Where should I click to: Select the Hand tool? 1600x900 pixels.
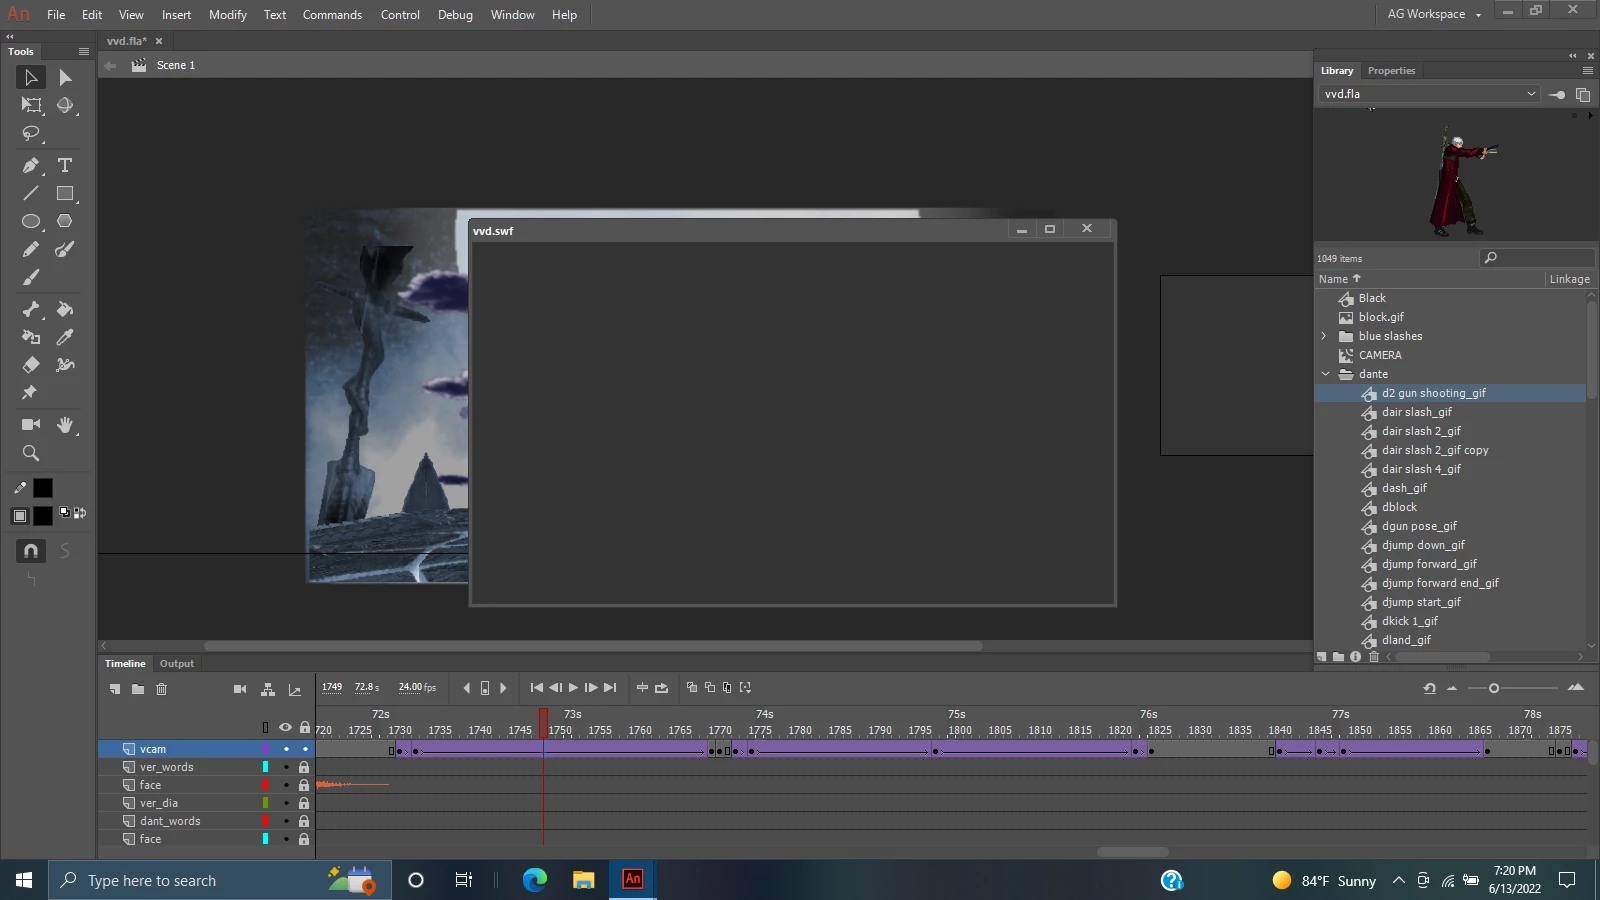65,425
